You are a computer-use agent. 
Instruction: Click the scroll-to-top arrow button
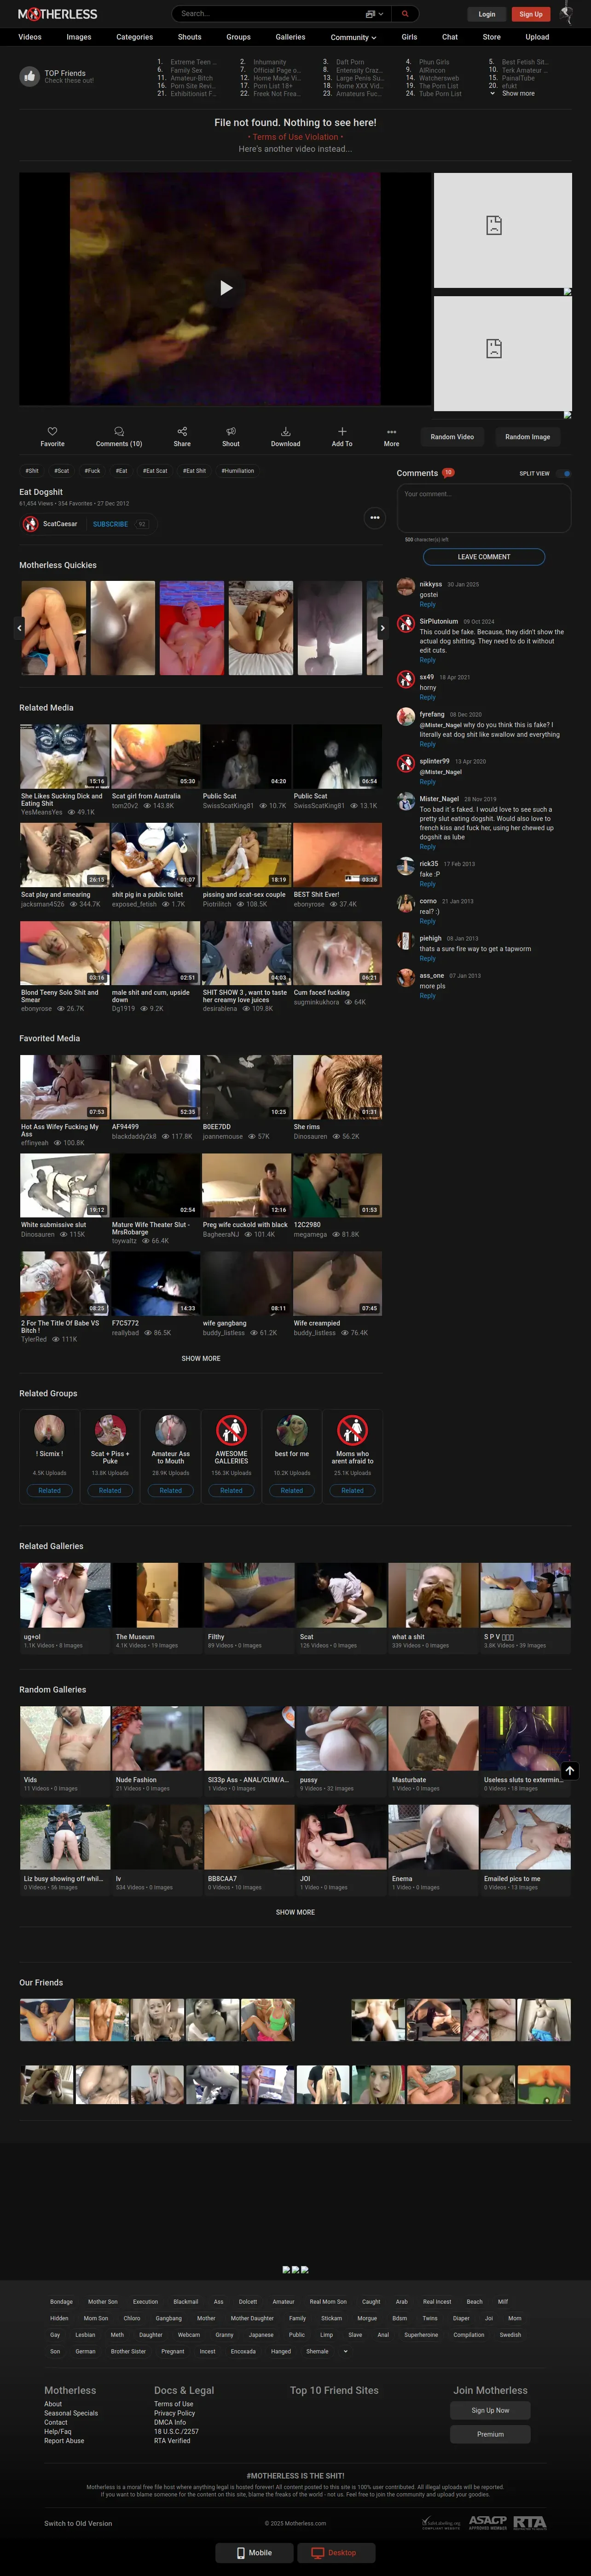569,1771
